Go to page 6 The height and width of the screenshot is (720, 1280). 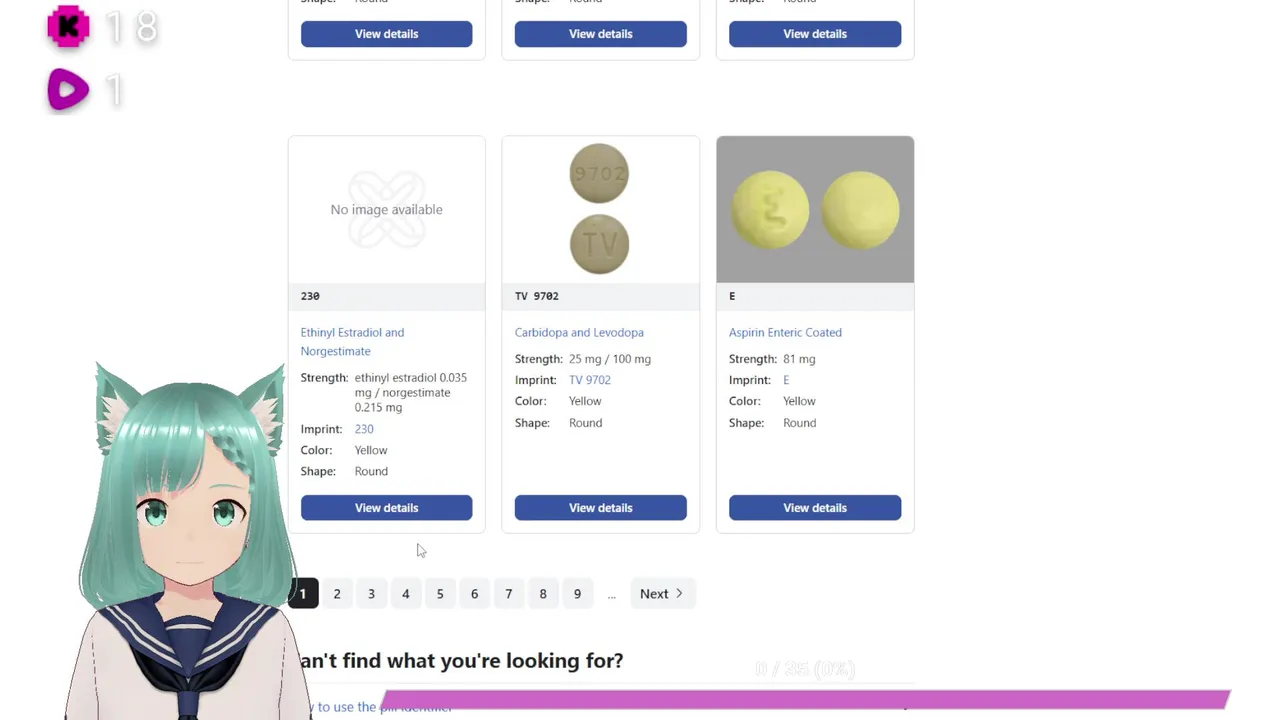(x=474, y=594)
